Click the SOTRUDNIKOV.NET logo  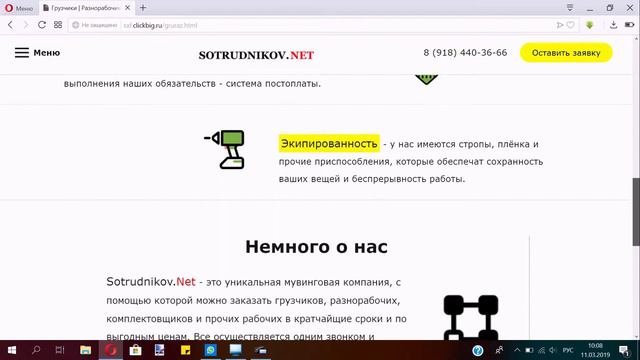[256, 55]
